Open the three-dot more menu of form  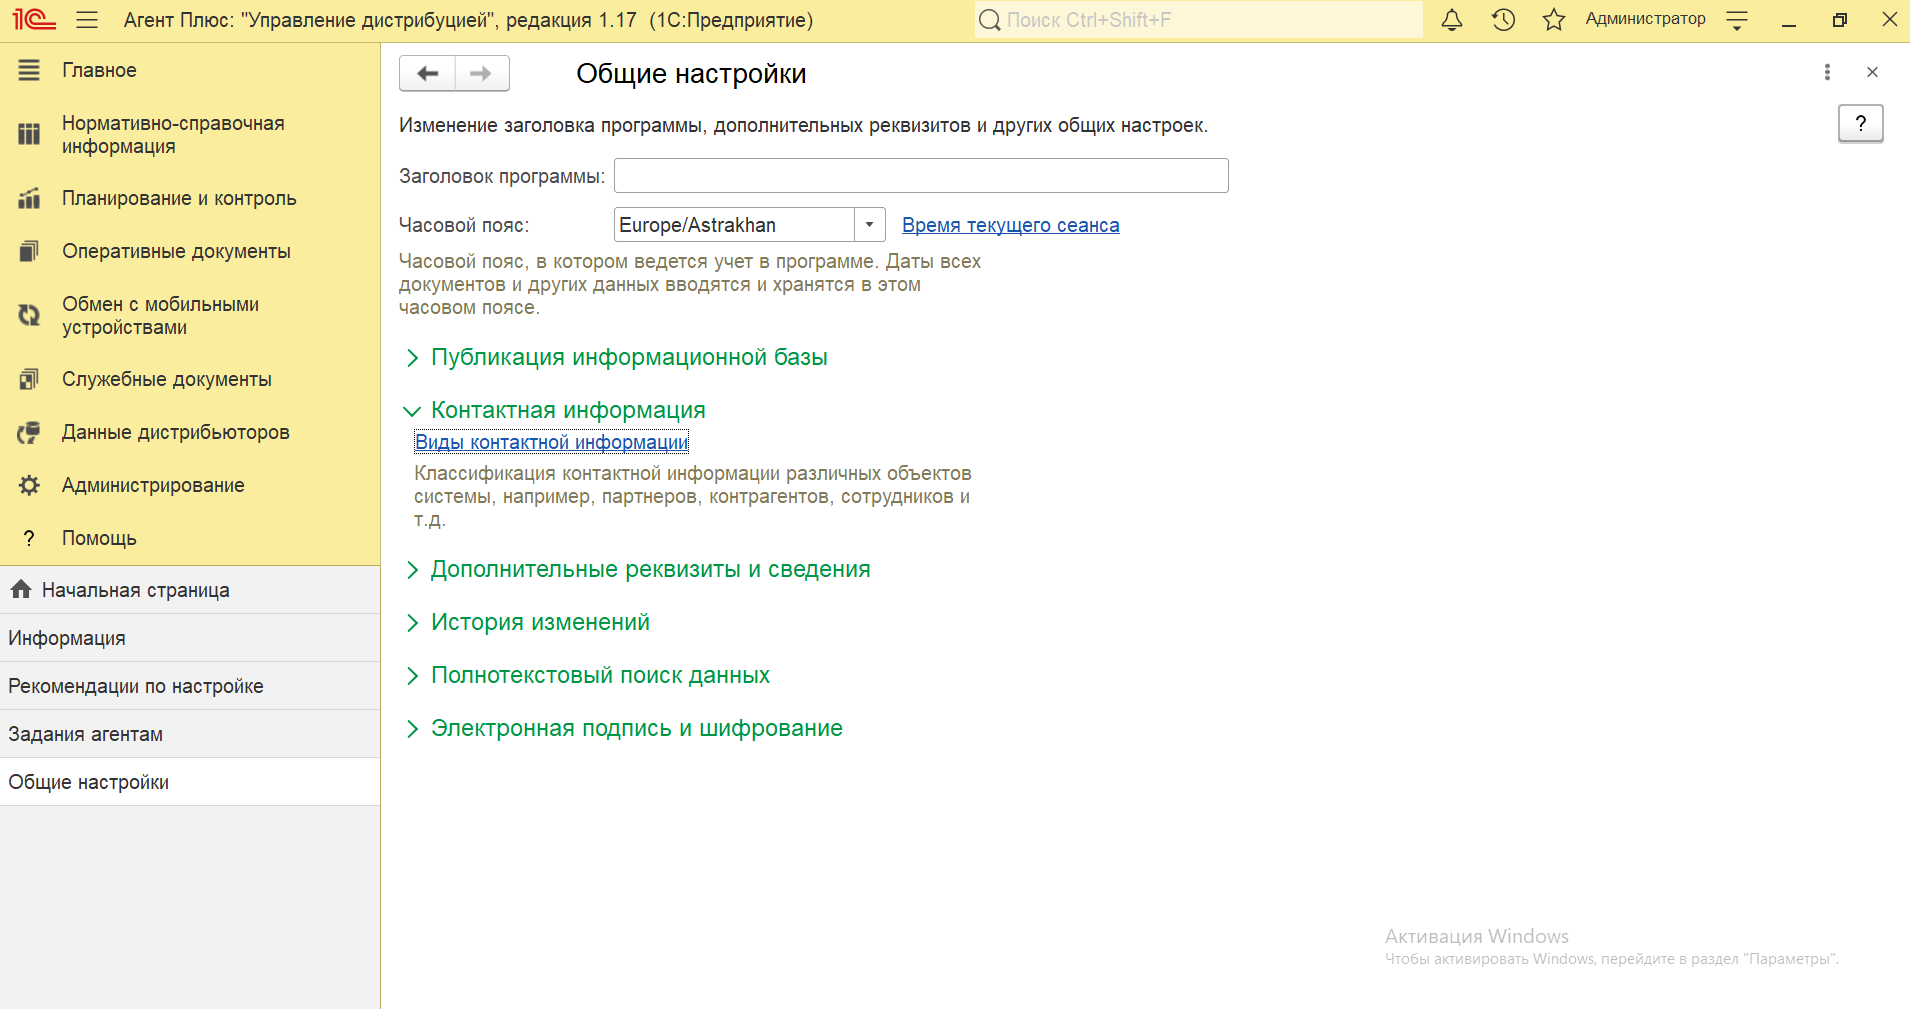[x=1827, y=72]
